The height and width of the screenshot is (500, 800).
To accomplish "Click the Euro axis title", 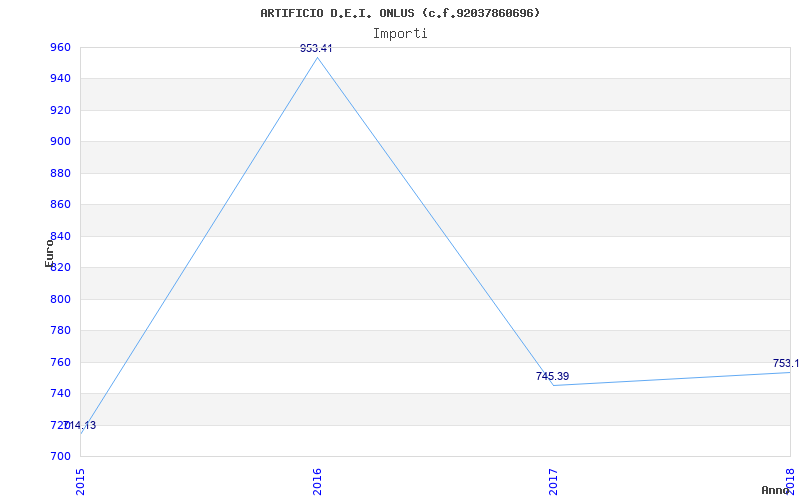I will tap(49, 253).
